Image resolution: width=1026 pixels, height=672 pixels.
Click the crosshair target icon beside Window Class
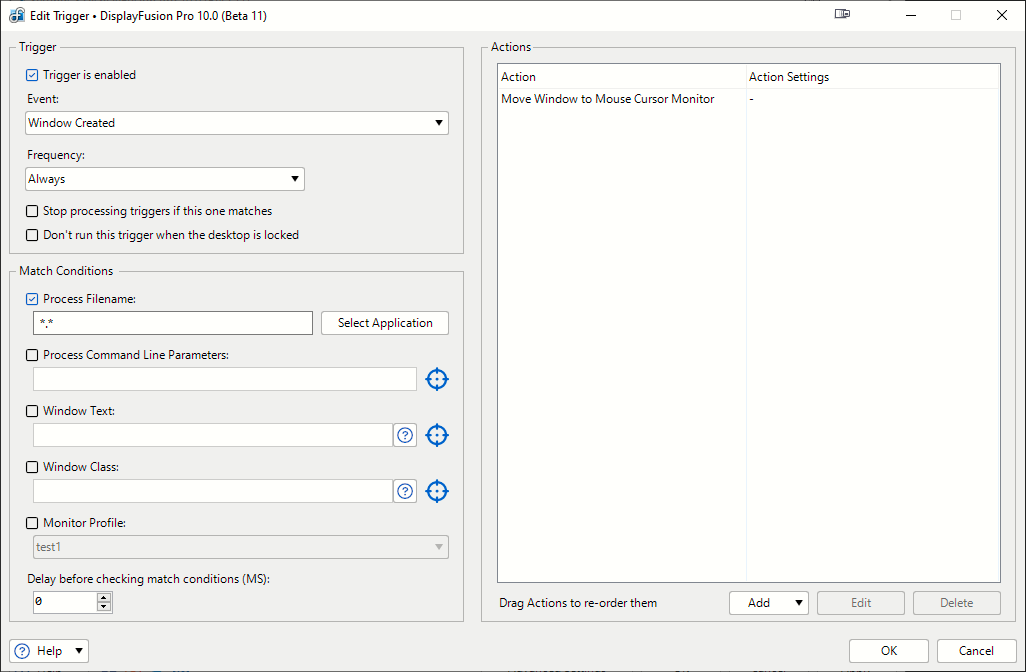pyautogui.click(x=437, y=491)
